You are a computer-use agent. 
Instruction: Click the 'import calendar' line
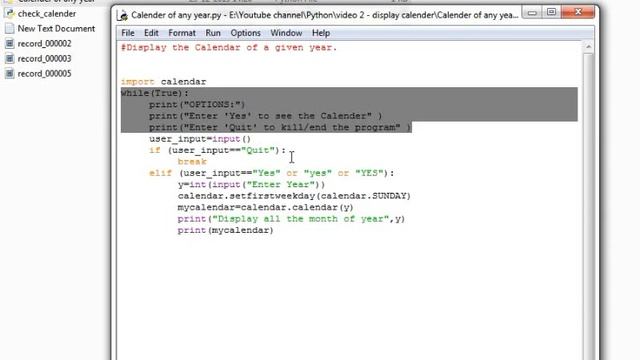163,82
